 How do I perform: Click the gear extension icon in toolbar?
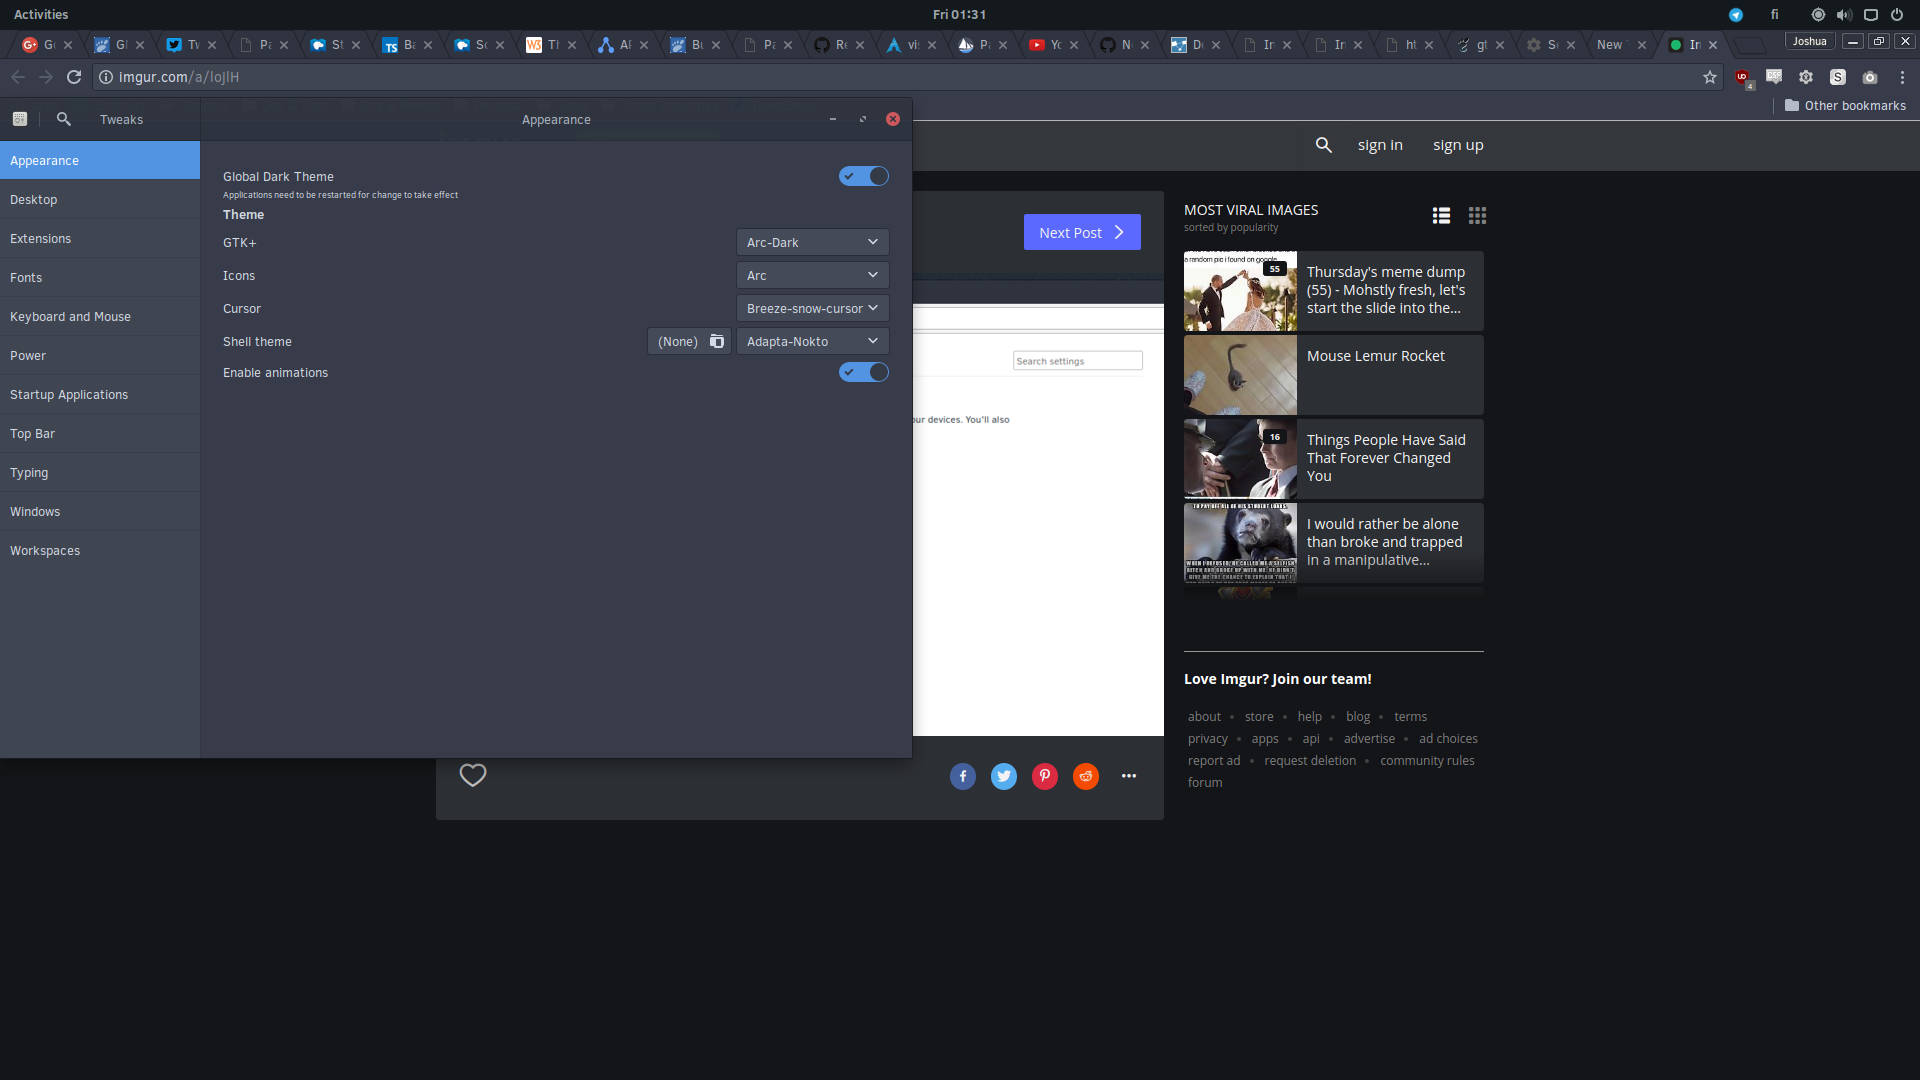click(1806, 77)
